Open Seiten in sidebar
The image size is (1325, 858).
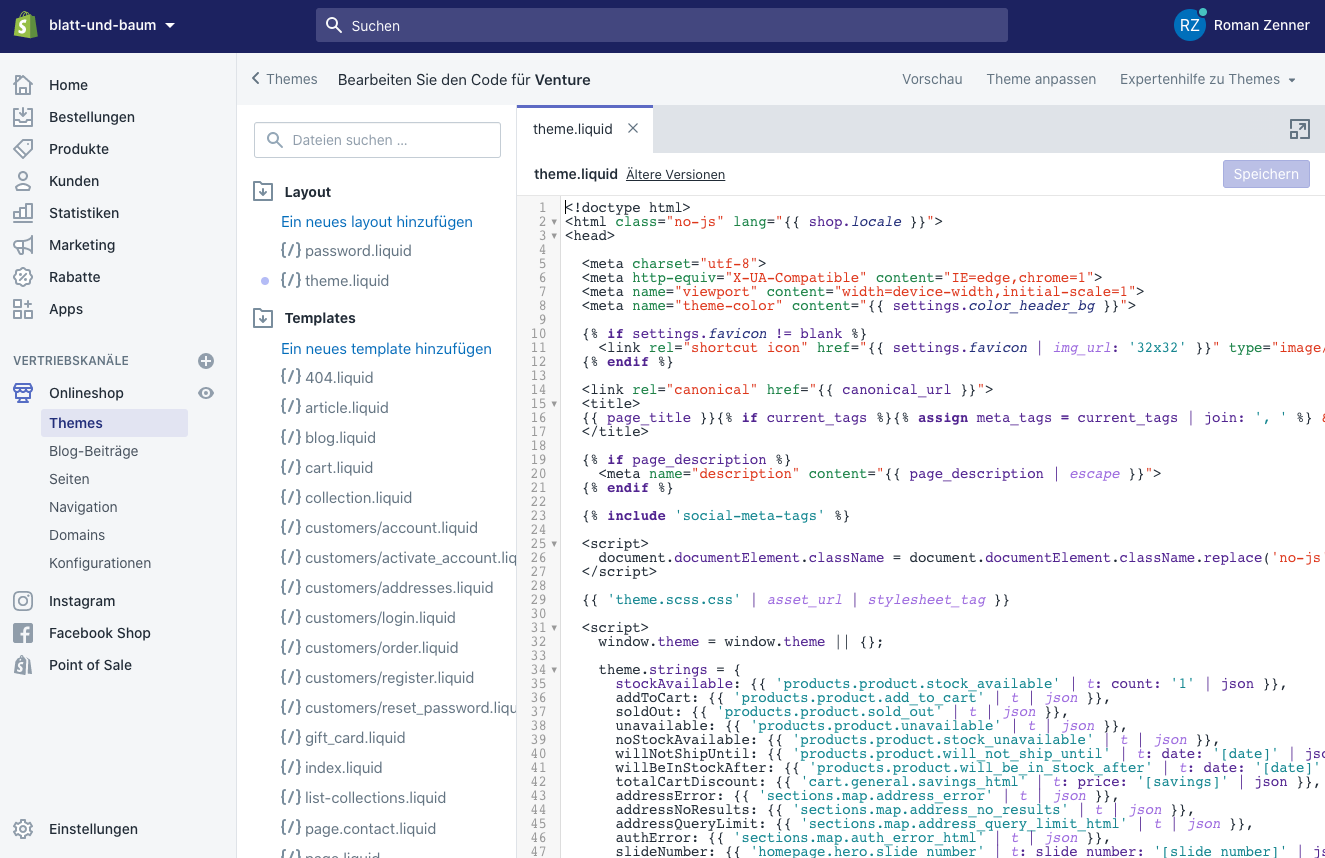(x=69, y=479)
